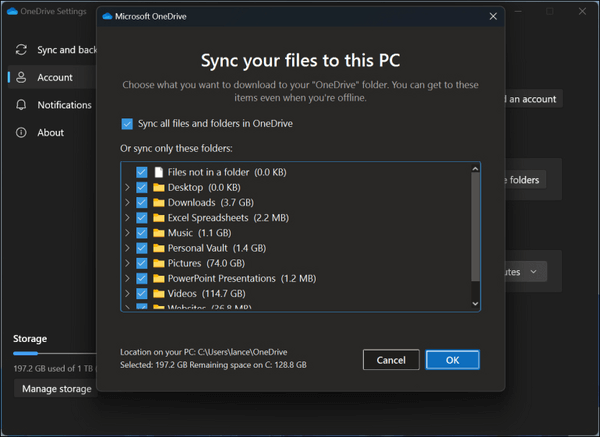Click the Files not in a folder document icon
The height and width of the screenshot is (437, 600).
(158, 172)
